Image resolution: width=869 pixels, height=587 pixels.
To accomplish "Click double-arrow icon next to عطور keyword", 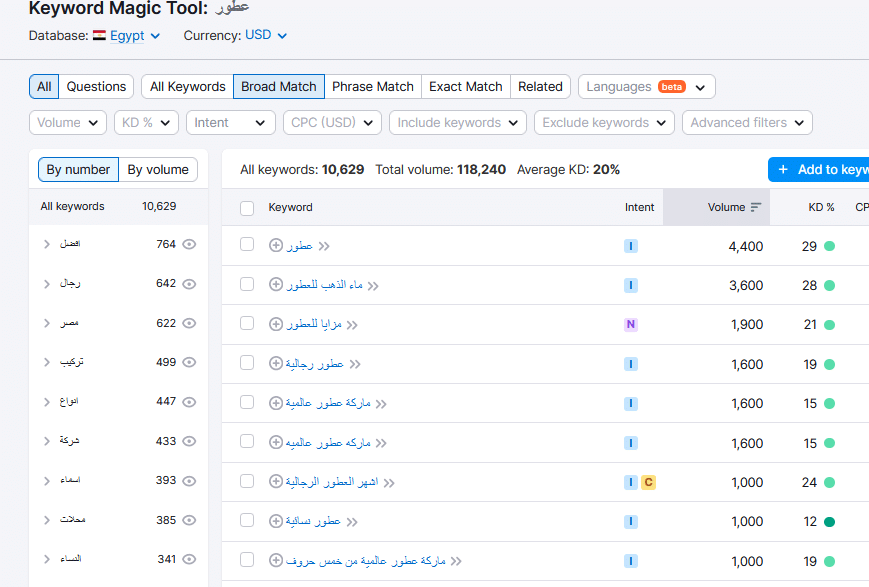I will point(324,246).
